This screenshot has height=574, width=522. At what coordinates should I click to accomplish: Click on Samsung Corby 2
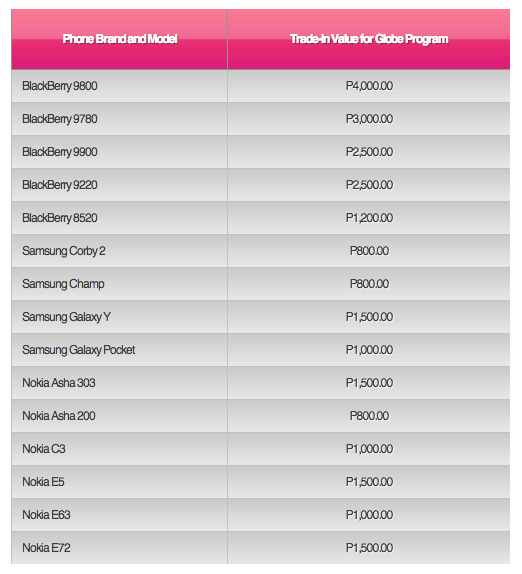[x=64, y=251]
